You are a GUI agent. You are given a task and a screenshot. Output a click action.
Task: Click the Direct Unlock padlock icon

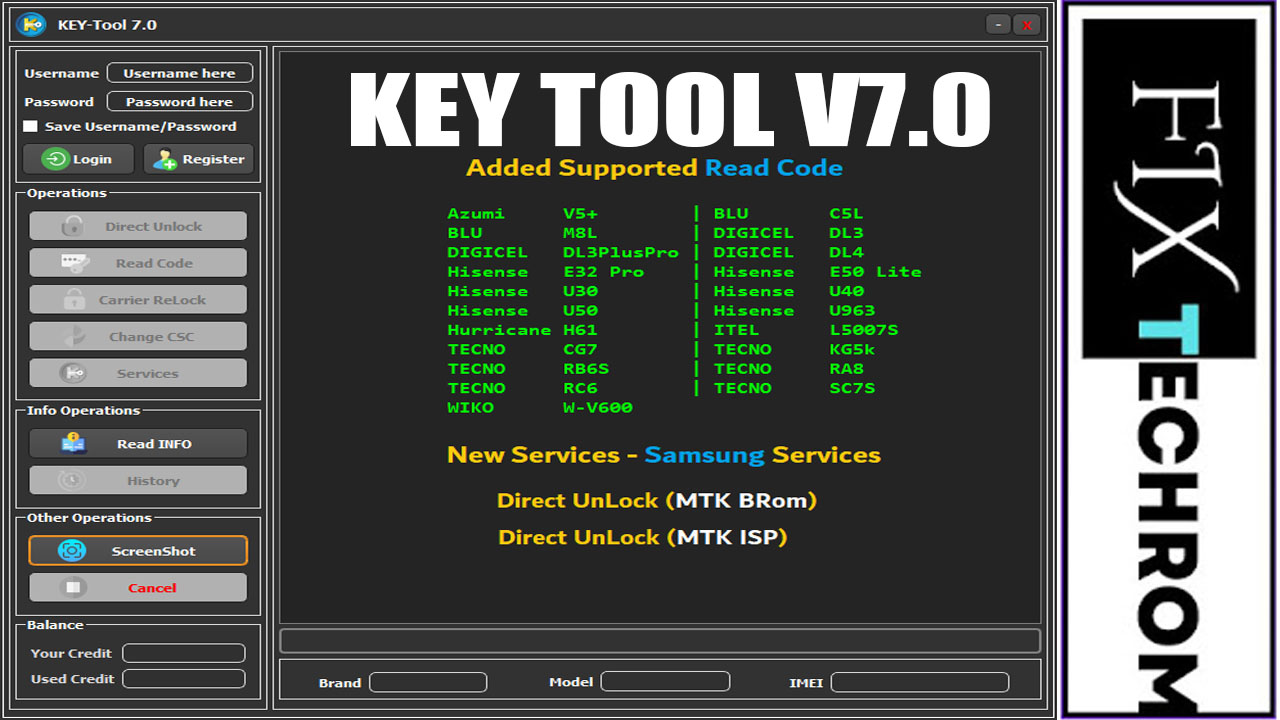(x=73, y=226)
